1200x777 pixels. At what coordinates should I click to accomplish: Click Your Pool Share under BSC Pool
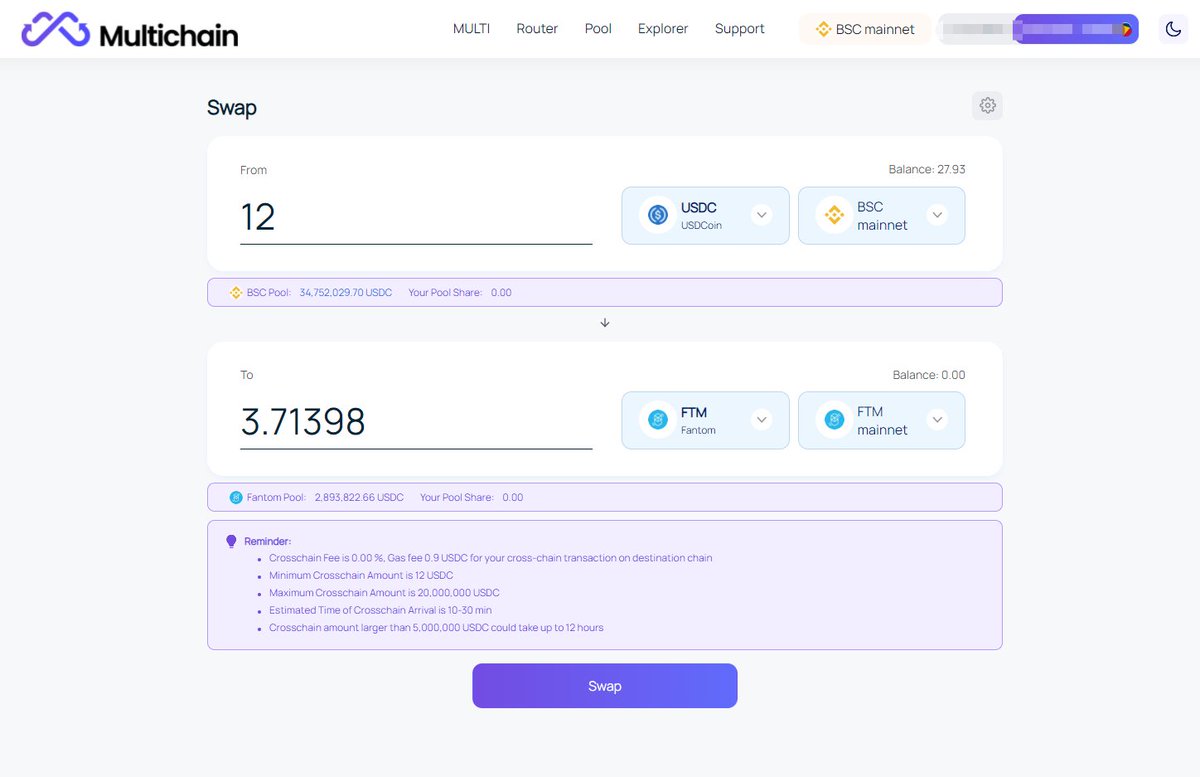[x=460, y=293]
